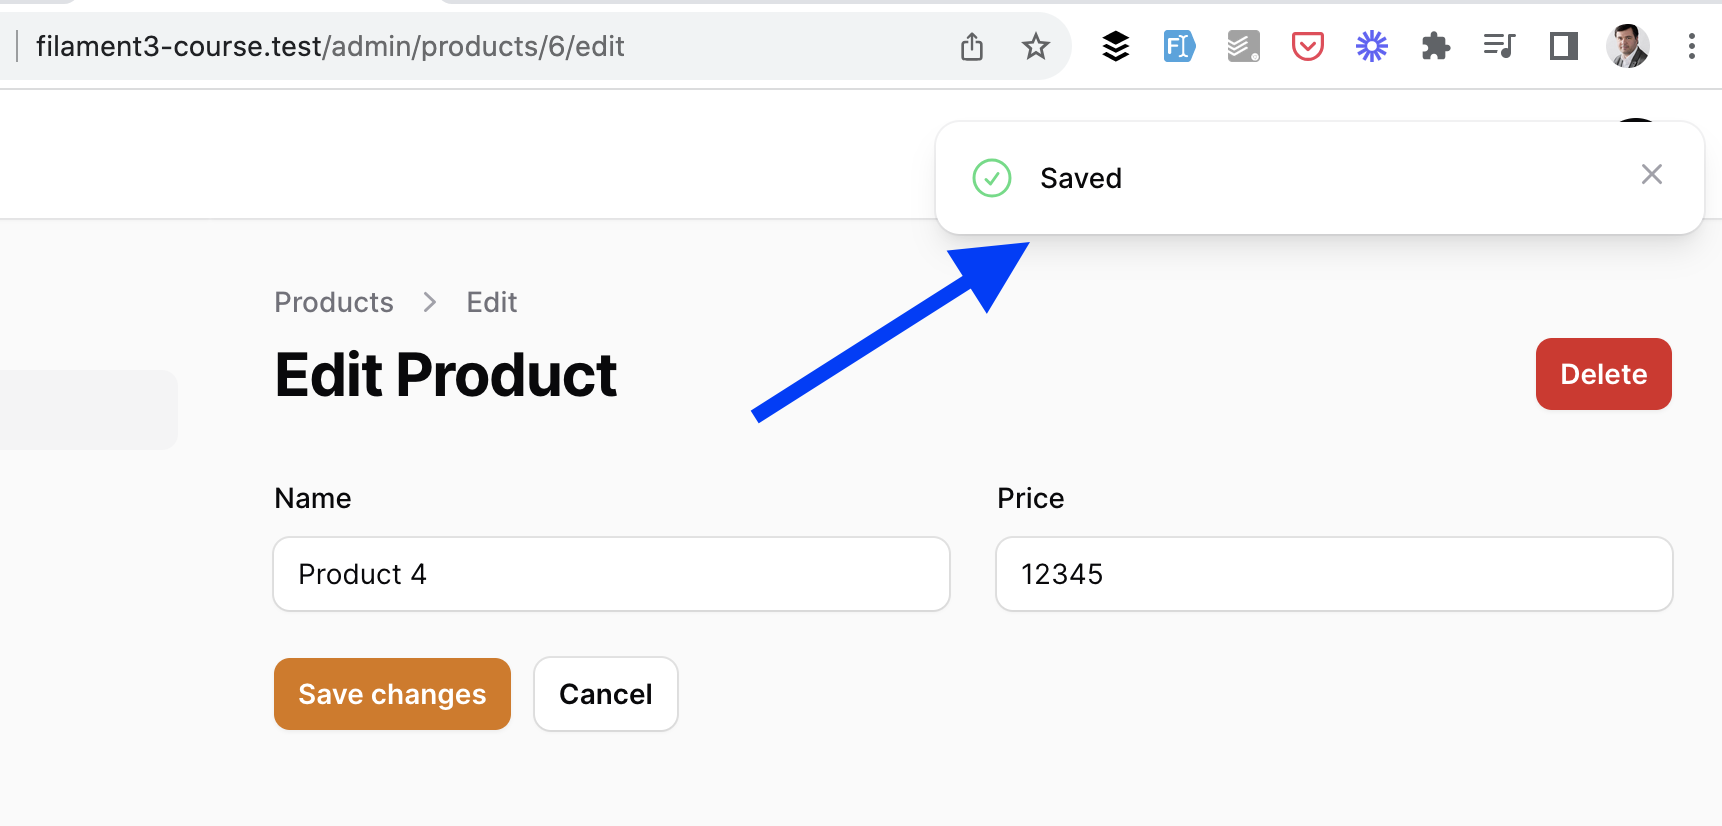The image size is (1722, 826).
Task: Click the Edit breadcrumb item
Action: 492,302
